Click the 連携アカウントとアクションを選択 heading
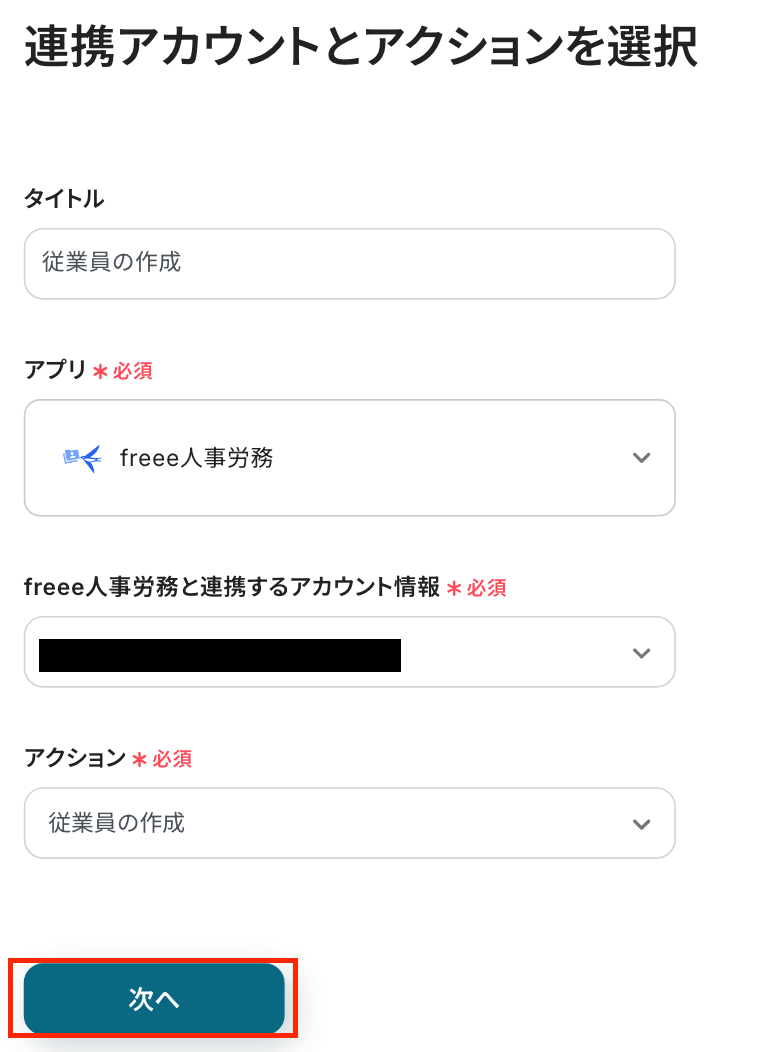Viewport: 782px width, 1052px height. pos(360,50)
